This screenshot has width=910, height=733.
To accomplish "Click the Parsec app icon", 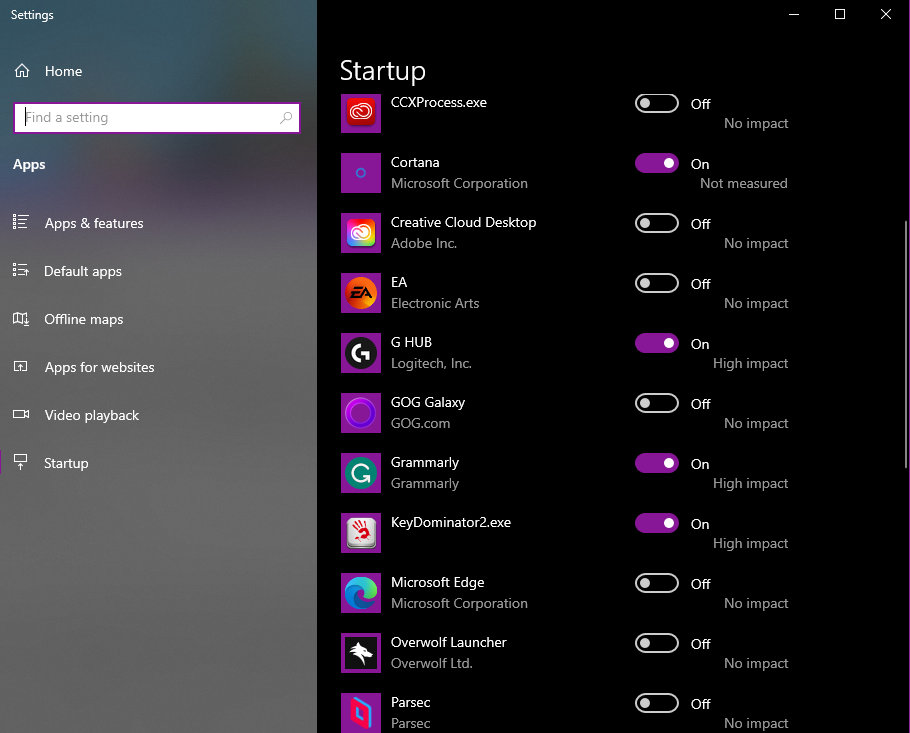I will (361, 712).
